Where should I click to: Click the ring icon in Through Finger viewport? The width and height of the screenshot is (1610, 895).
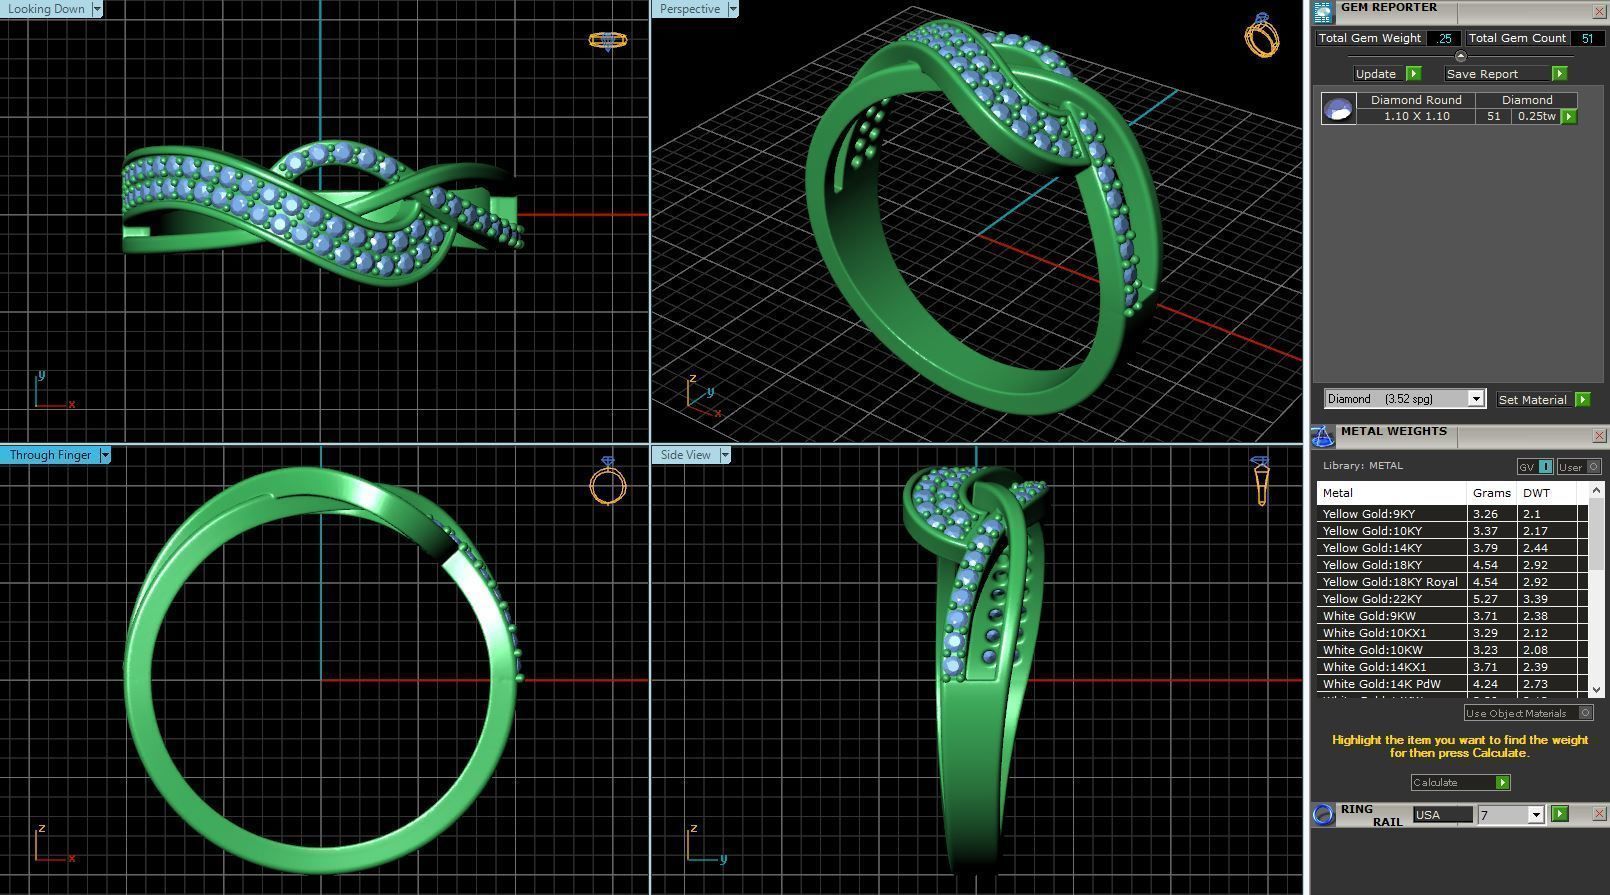[607, 481]
